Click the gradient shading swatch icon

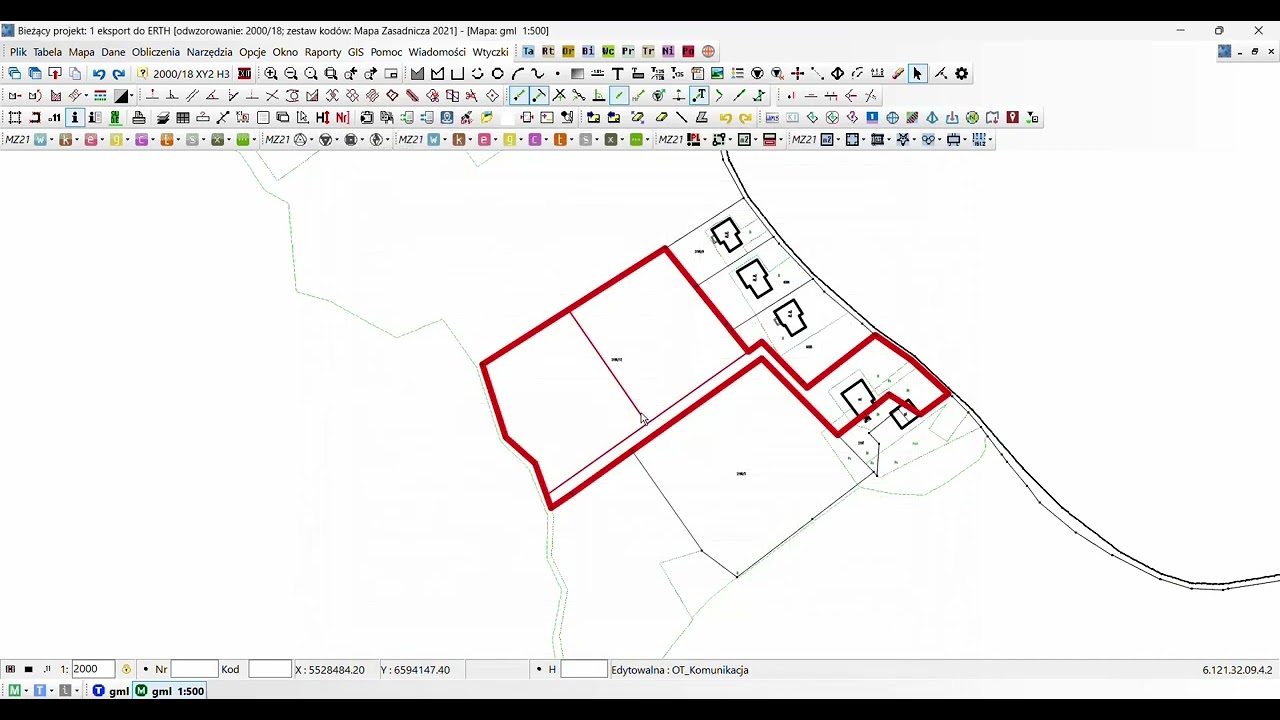(x=577, y=74)
